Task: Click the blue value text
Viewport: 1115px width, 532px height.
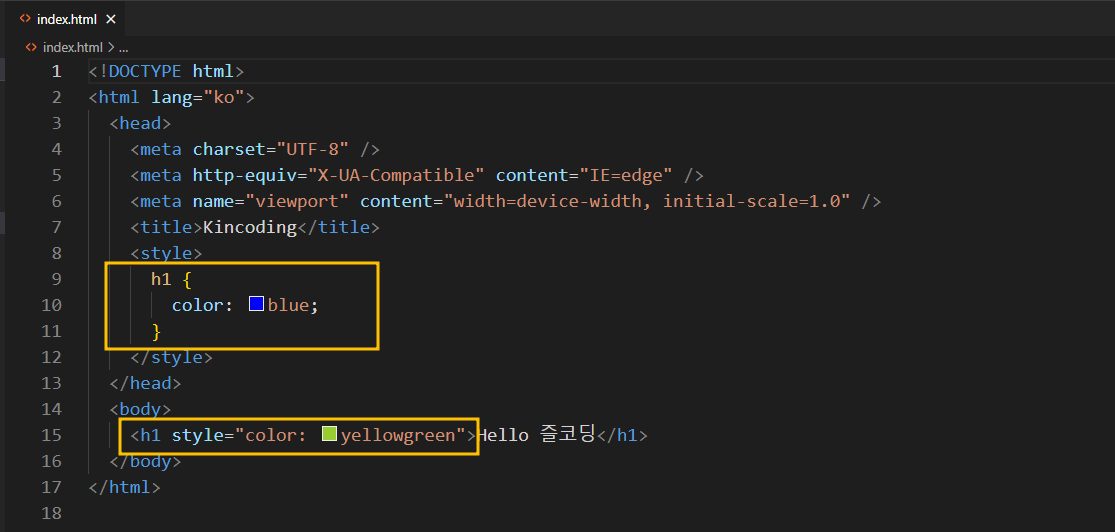Action: [x=289, y=305]
